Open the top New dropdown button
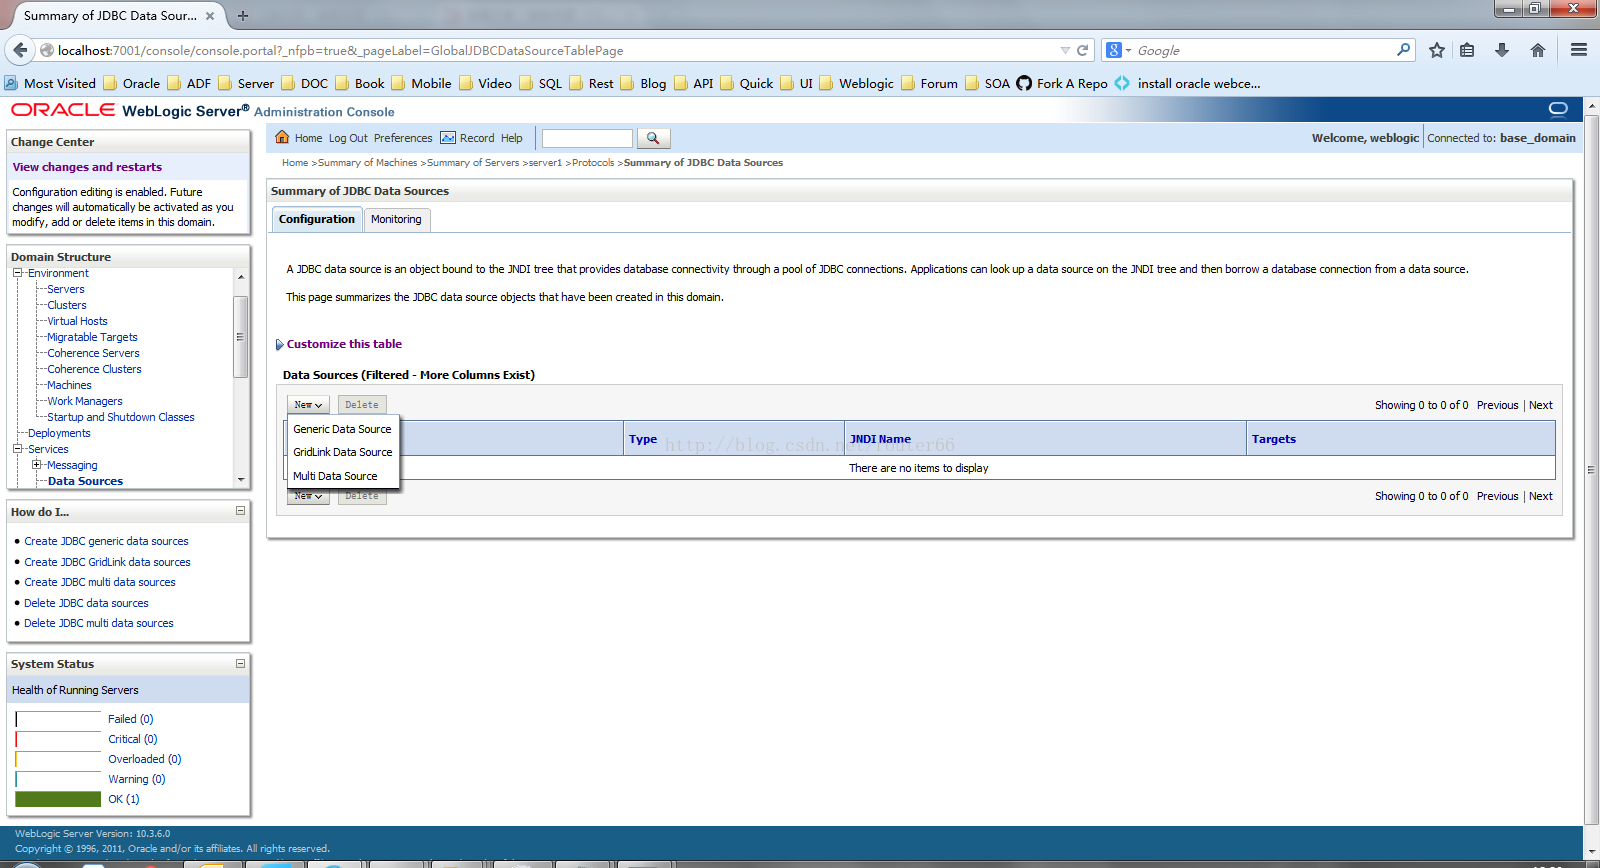This screenshot has height=868, width=1600. click(x=308, y=405)
